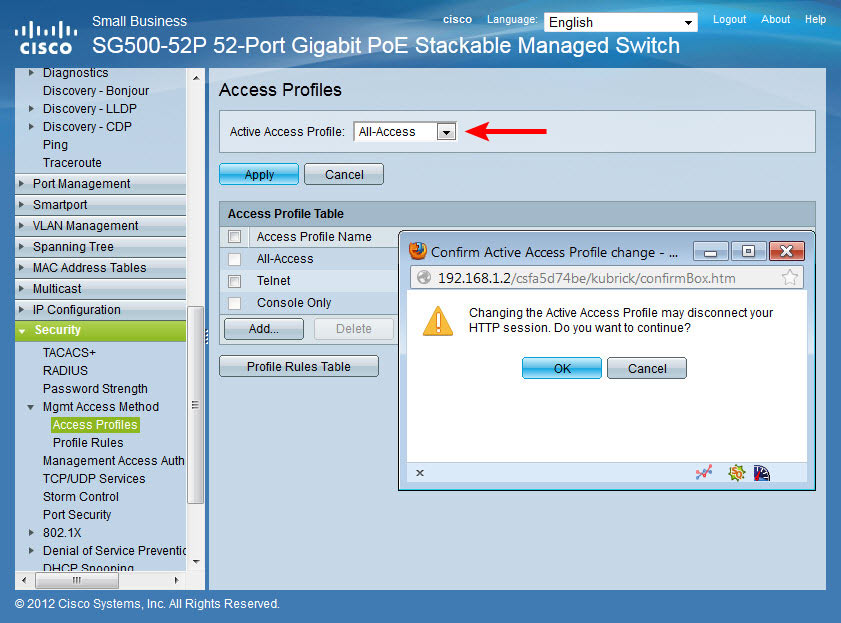Expand the 802.1X tree node arrow
The height and width of the screenshot is (623, 841).
[x=31, y=532]
